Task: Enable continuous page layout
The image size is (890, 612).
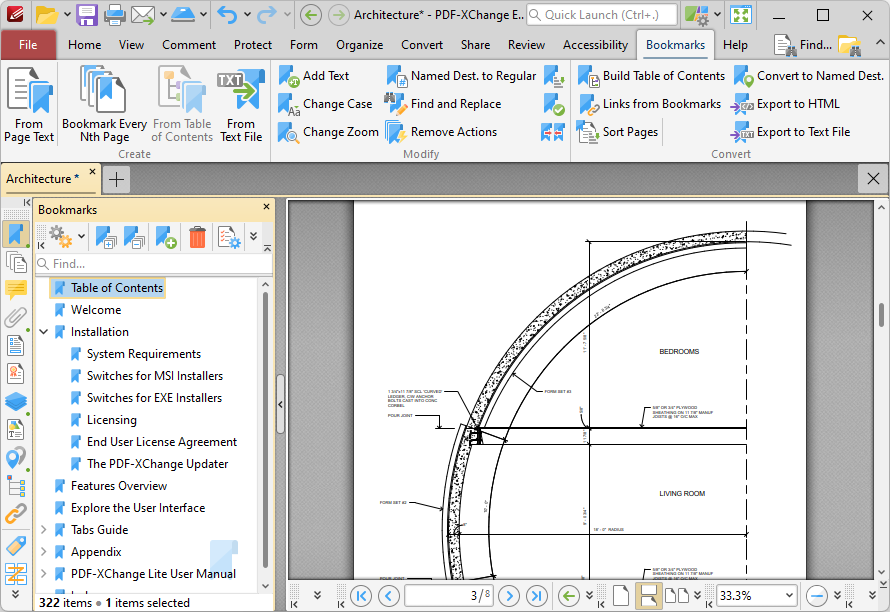Action: pos(648,596)
